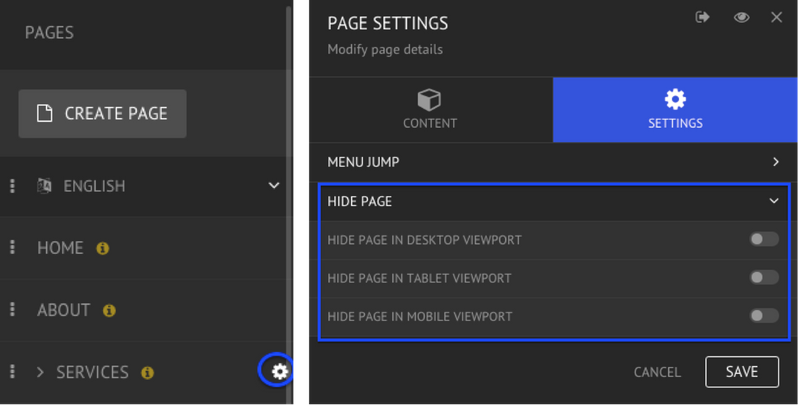Toggle Hide Page in Tablet Viewport
The image size is (798, 405).
point(764,277)
